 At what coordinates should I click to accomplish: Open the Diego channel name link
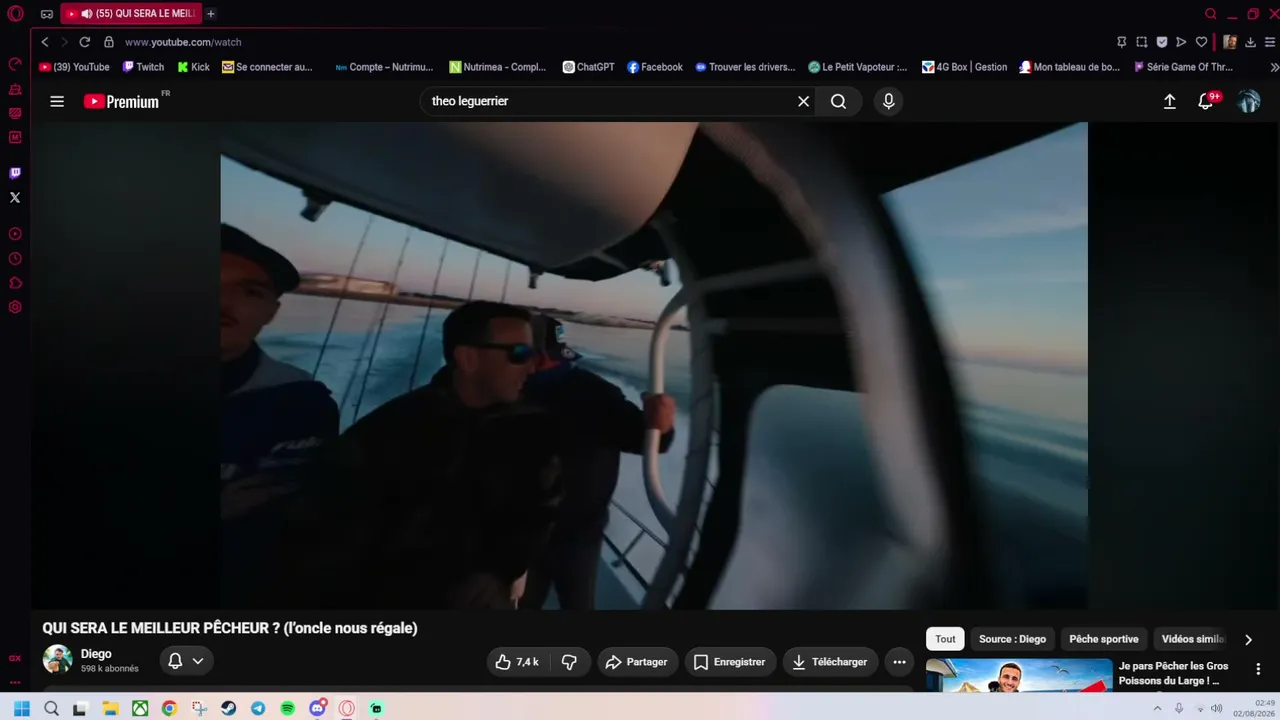[96, 654]
